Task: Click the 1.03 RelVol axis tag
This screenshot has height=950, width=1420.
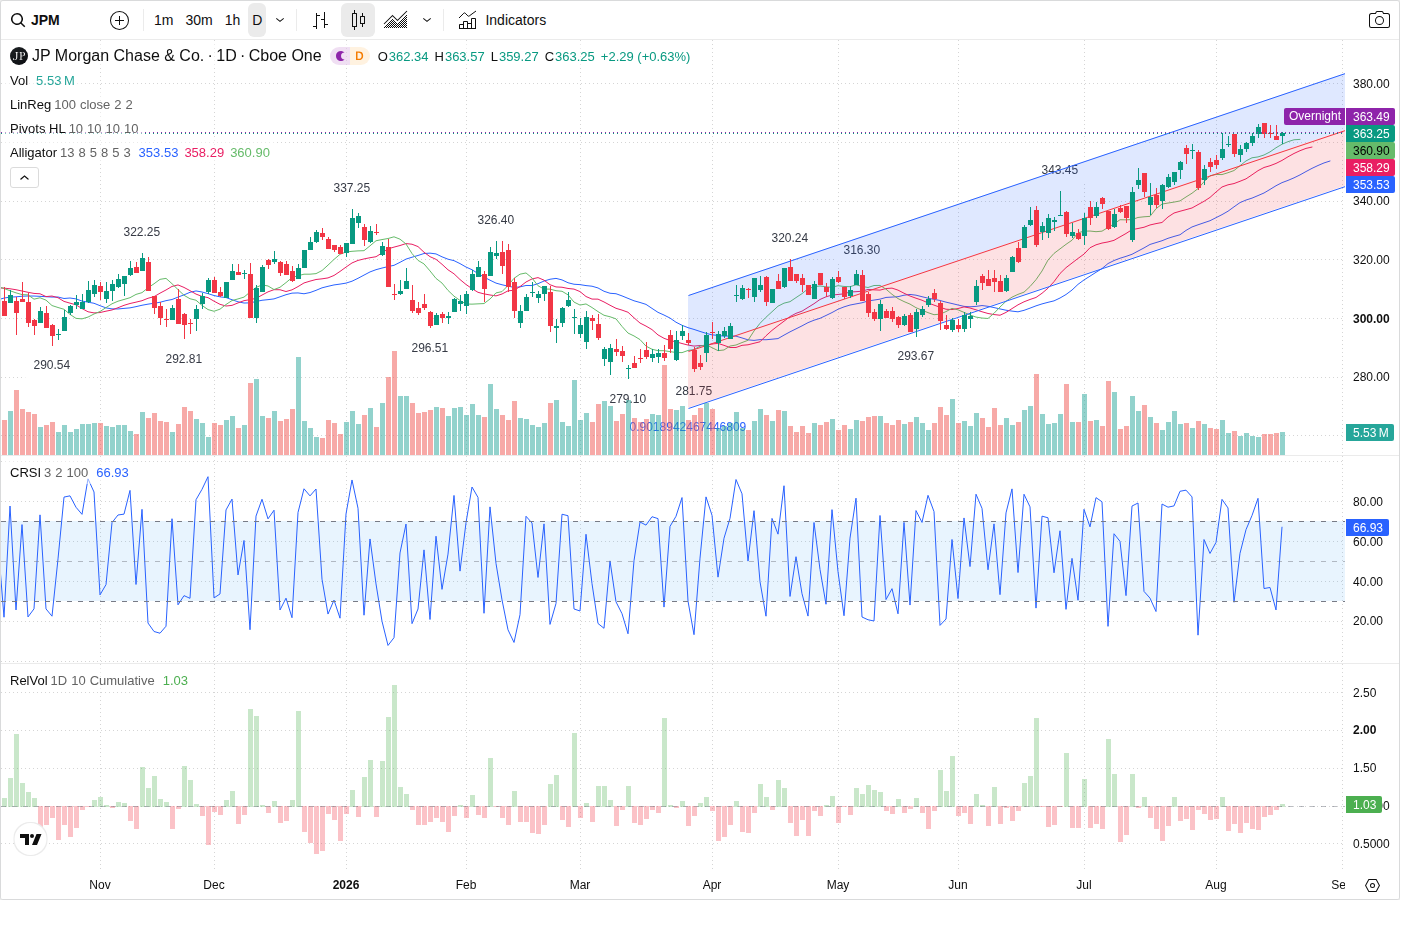Action: click(x=1364, y=805)
